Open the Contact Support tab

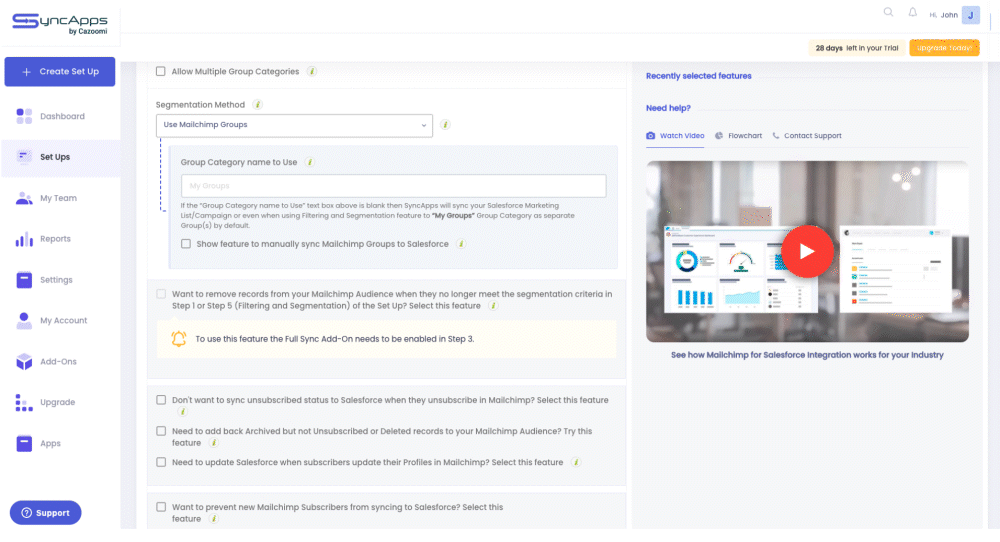click(807, 136)
